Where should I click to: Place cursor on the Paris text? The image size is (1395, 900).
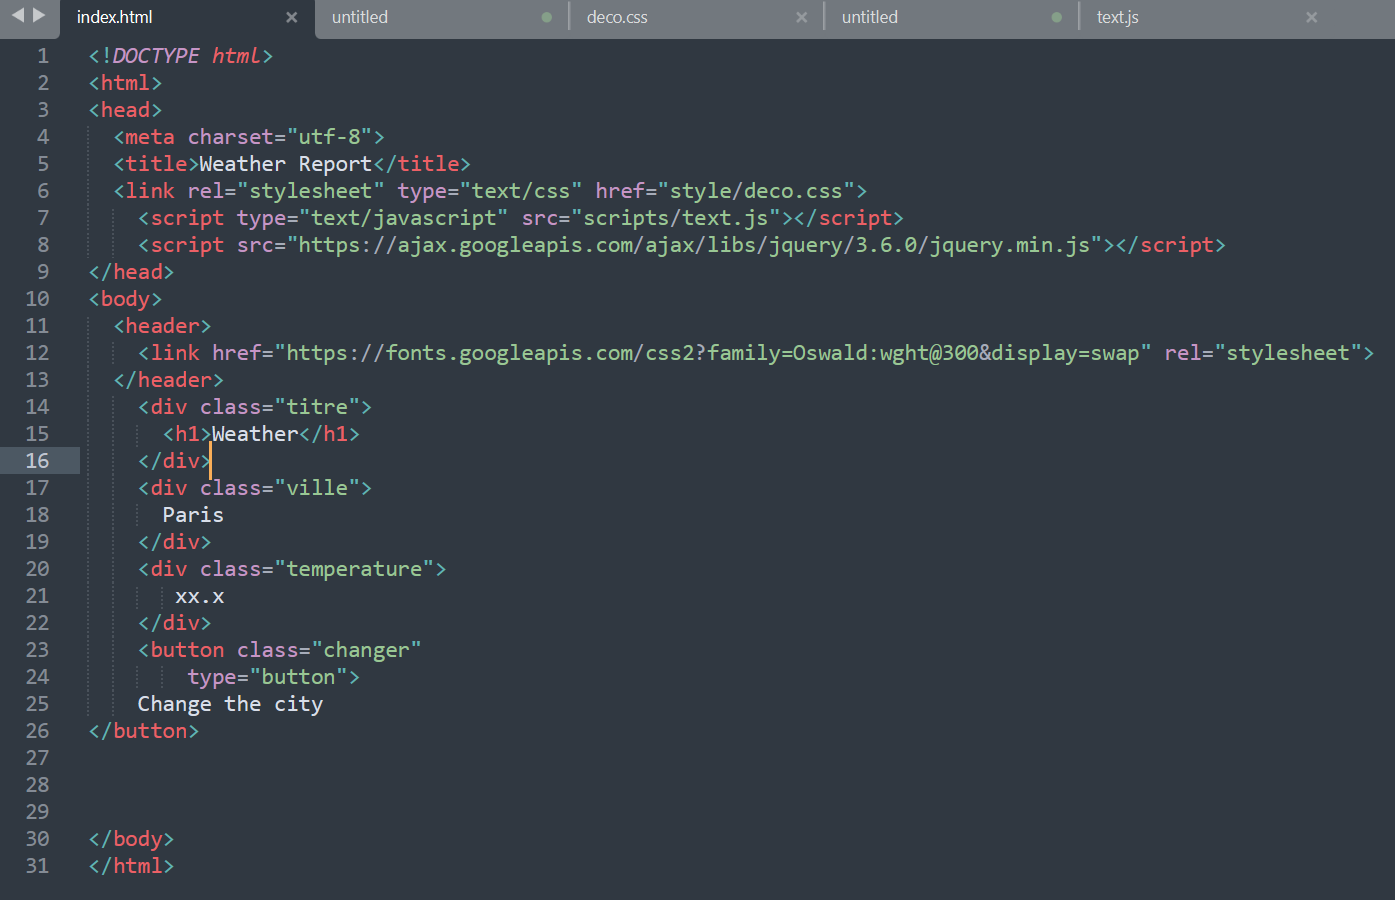(192, 514)
